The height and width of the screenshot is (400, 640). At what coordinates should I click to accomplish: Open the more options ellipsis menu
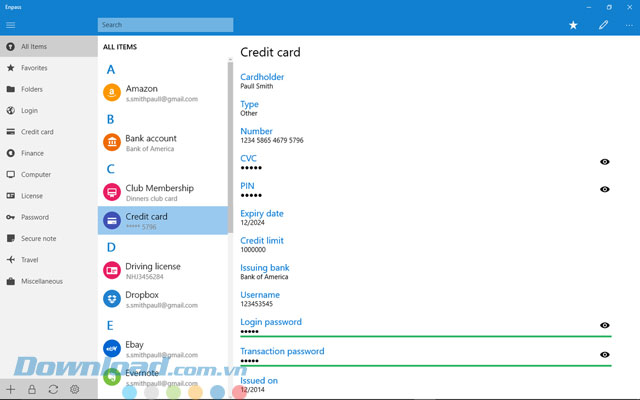[629, 25]
